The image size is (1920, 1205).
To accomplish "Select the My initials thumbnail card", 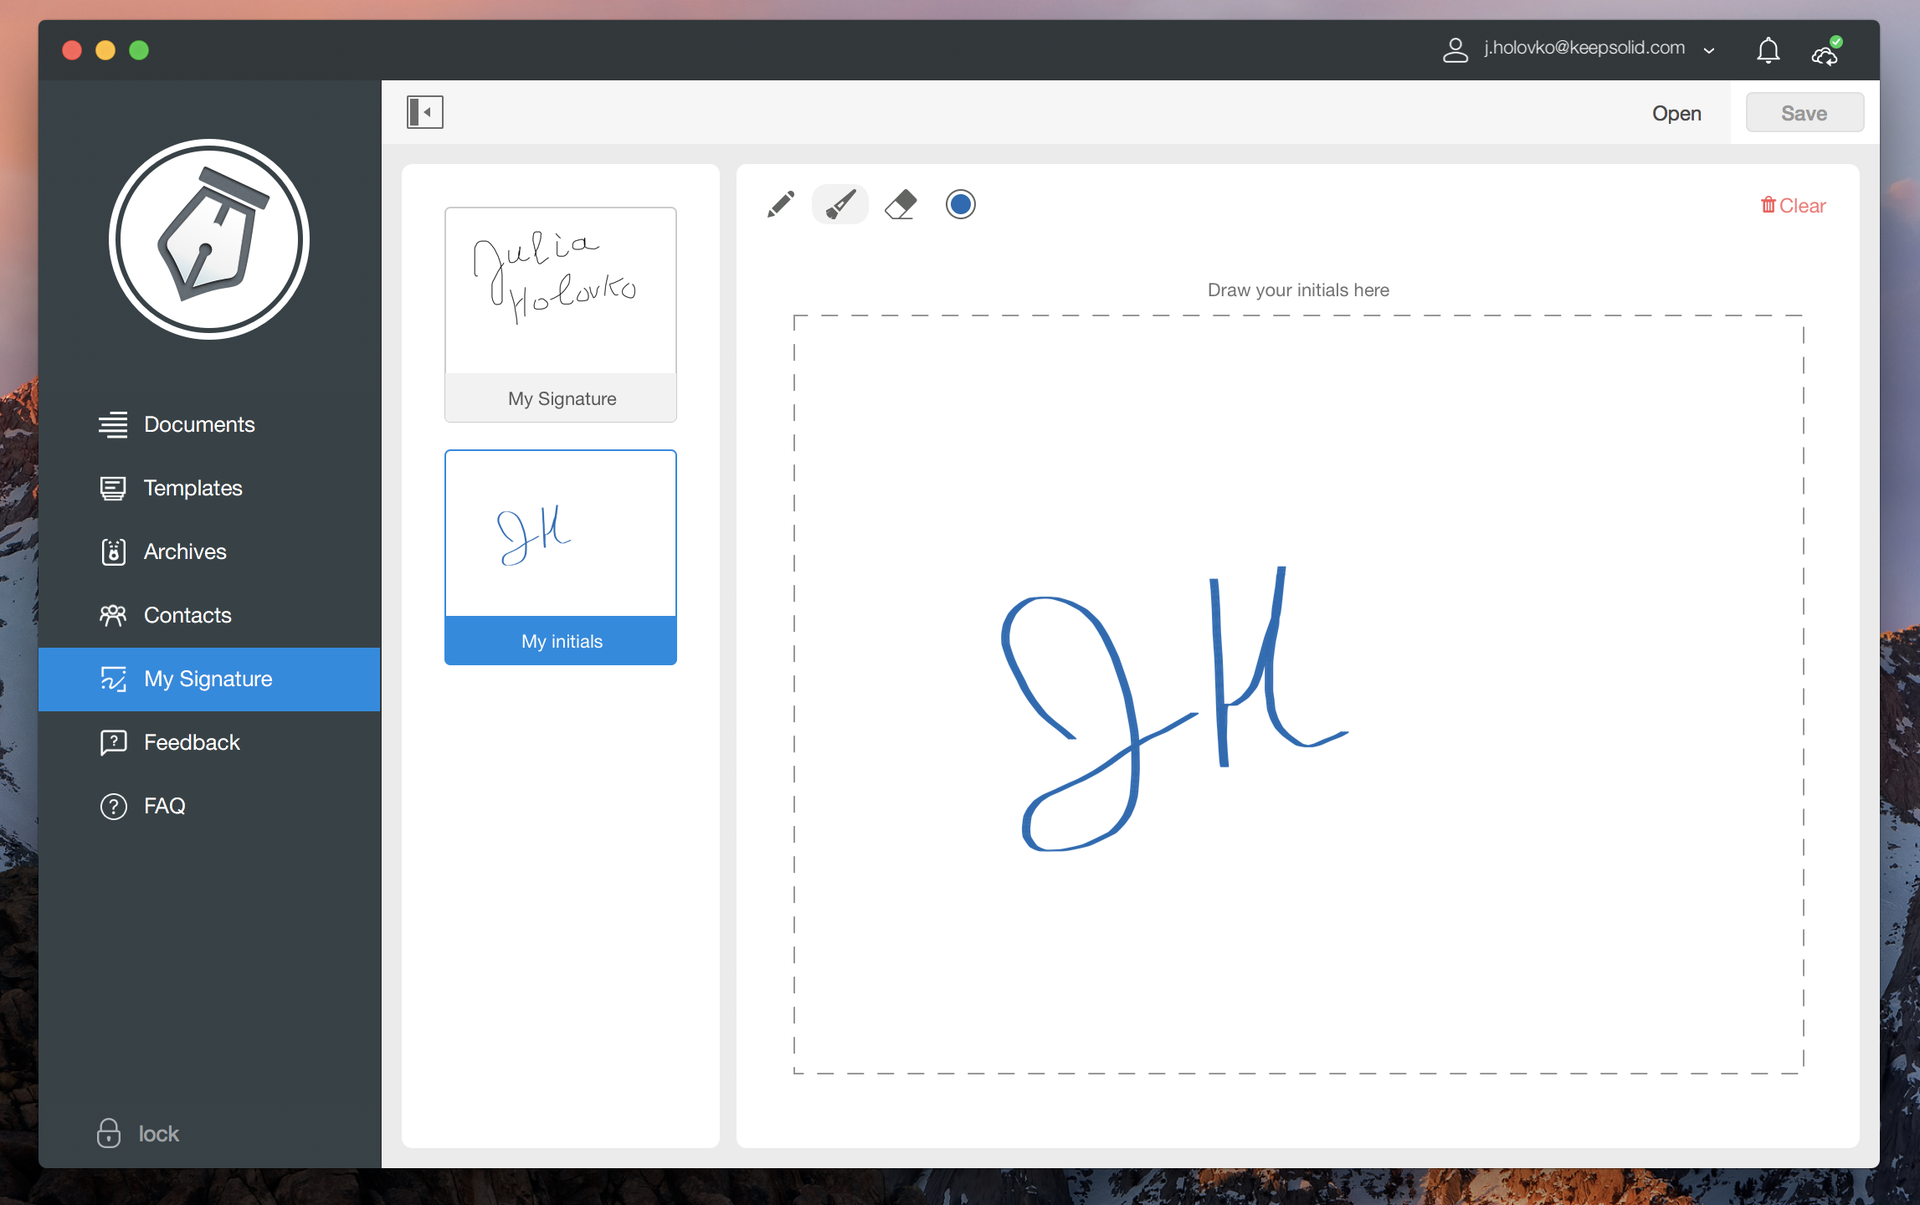I will click(561, 557).
